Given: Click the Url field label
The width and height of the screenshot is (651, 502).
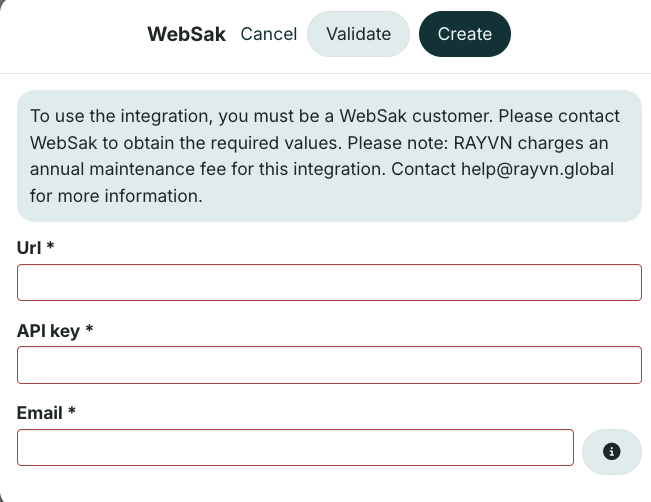Looking at the screenshot, I should [x=29, y=248].
